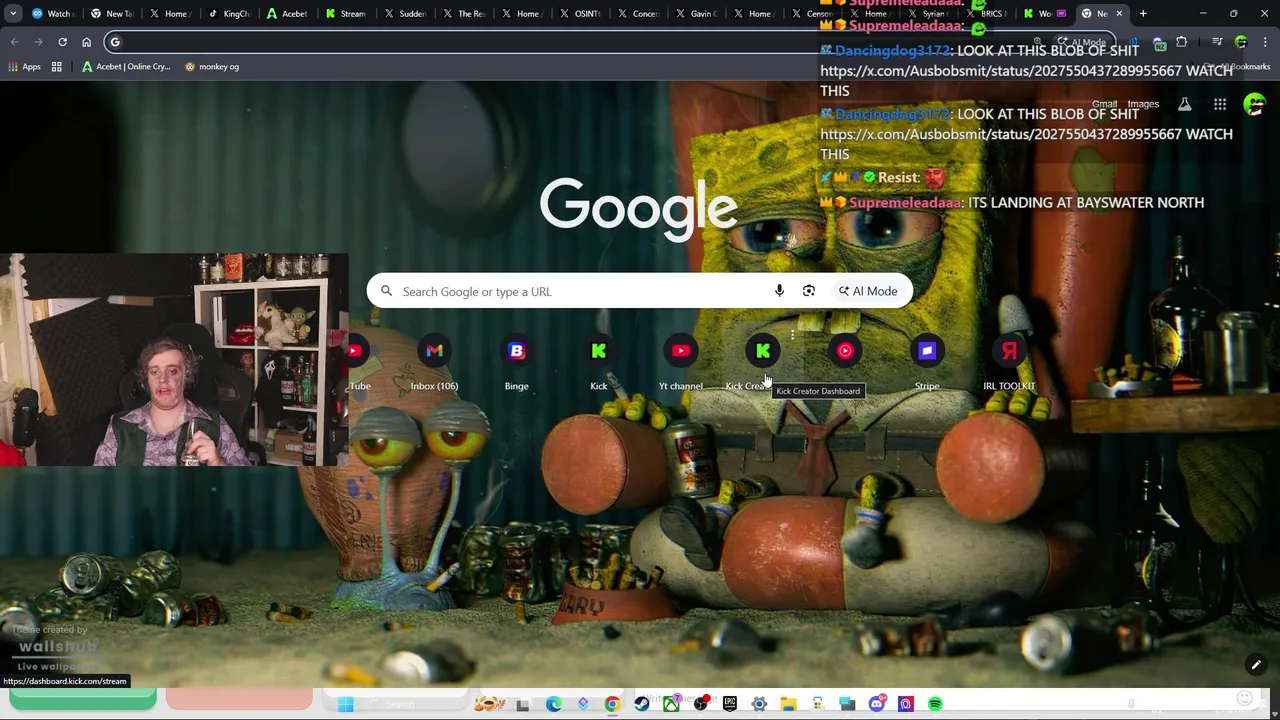Open the Windows Start menu
The width and height of the screenshot is (1280, 720).
click(345, 704)
